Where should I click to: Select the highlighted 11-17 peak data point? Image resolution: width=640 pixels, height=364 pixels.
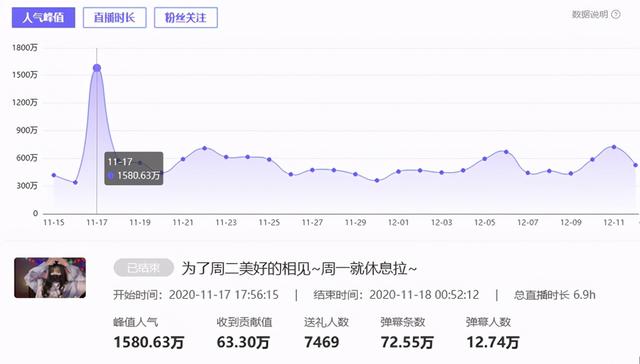tap(97, 68)
